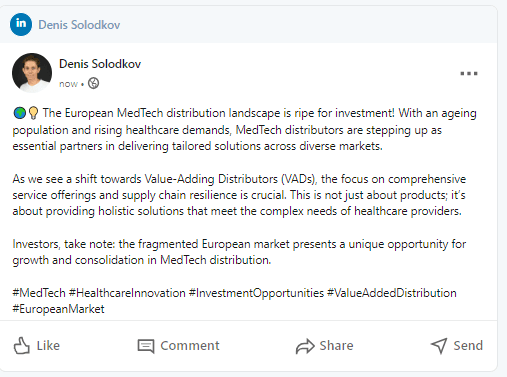Click the Send label text
This screenshot has width=507, height=377.
pyautogui.click(x=468, y=346)
